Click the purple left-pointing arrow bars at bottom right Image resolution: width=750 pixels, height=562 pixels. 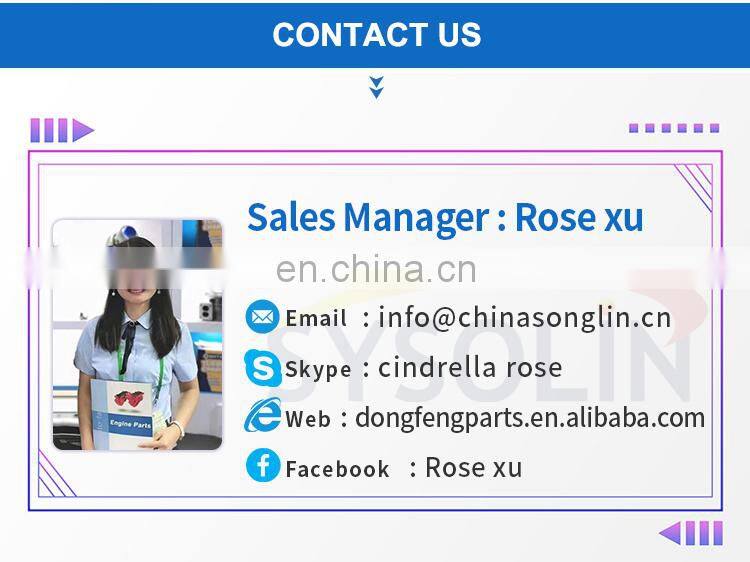pos(691,533)
